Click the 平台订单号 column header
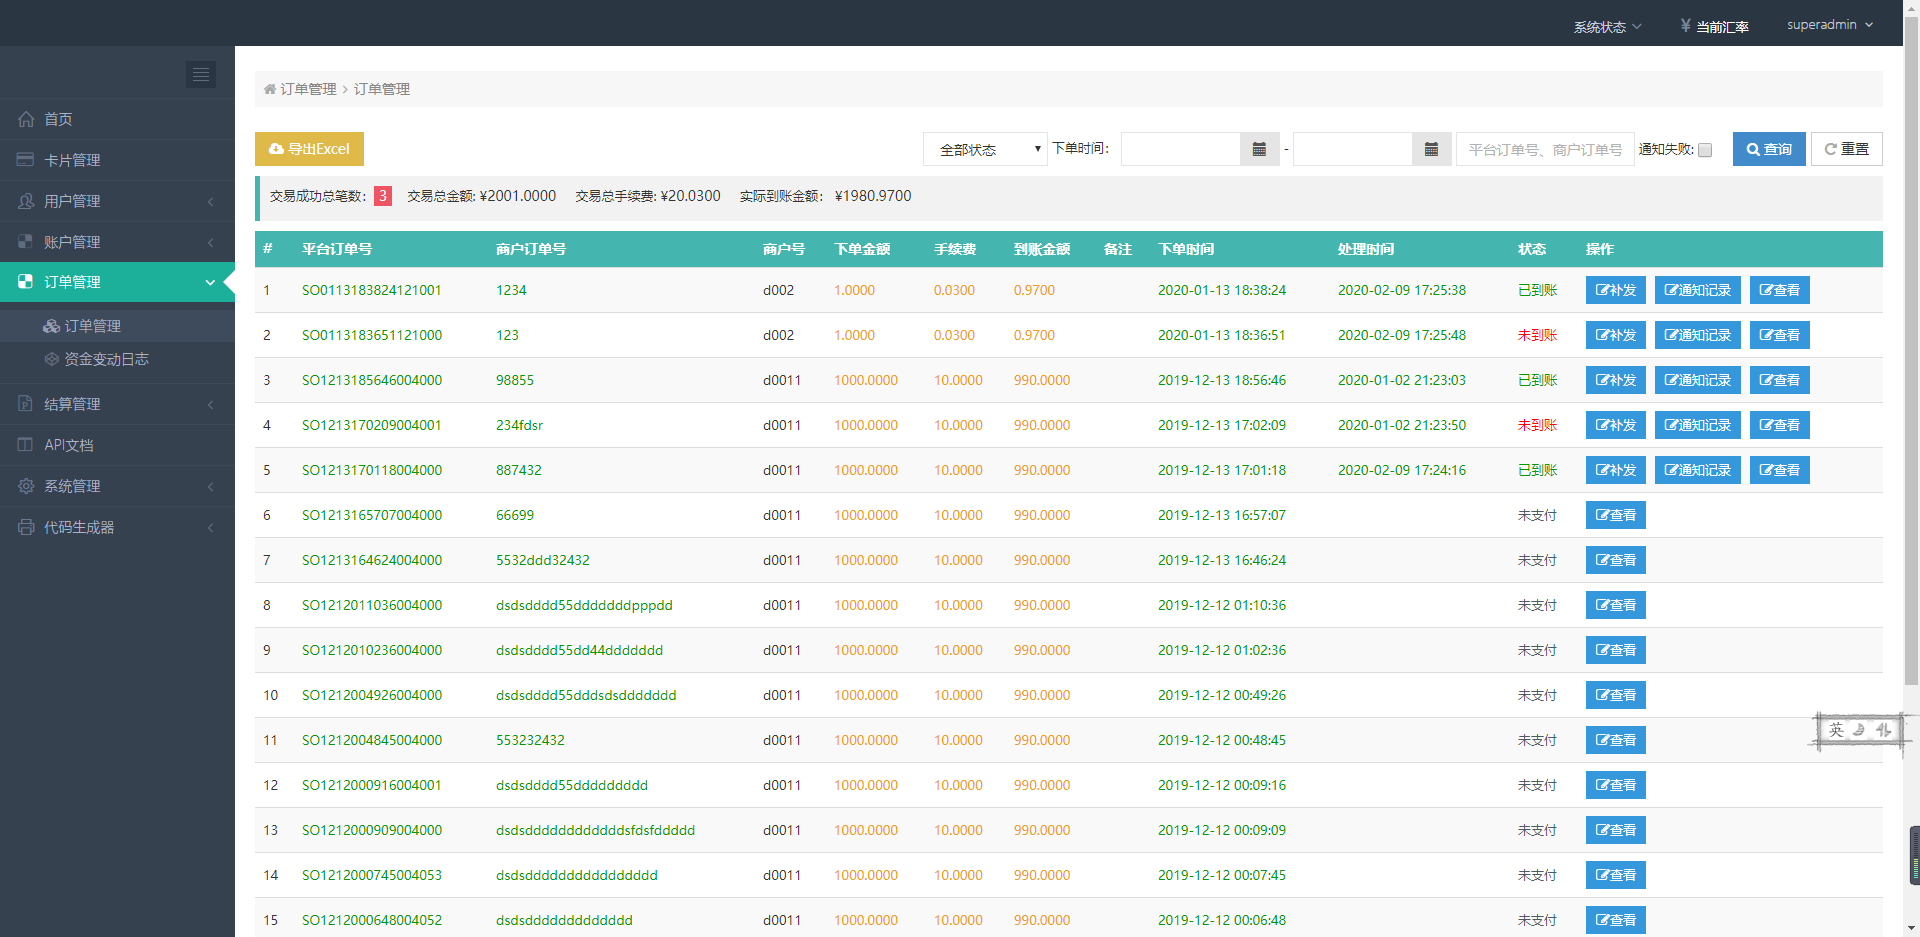 pos(337,249)
